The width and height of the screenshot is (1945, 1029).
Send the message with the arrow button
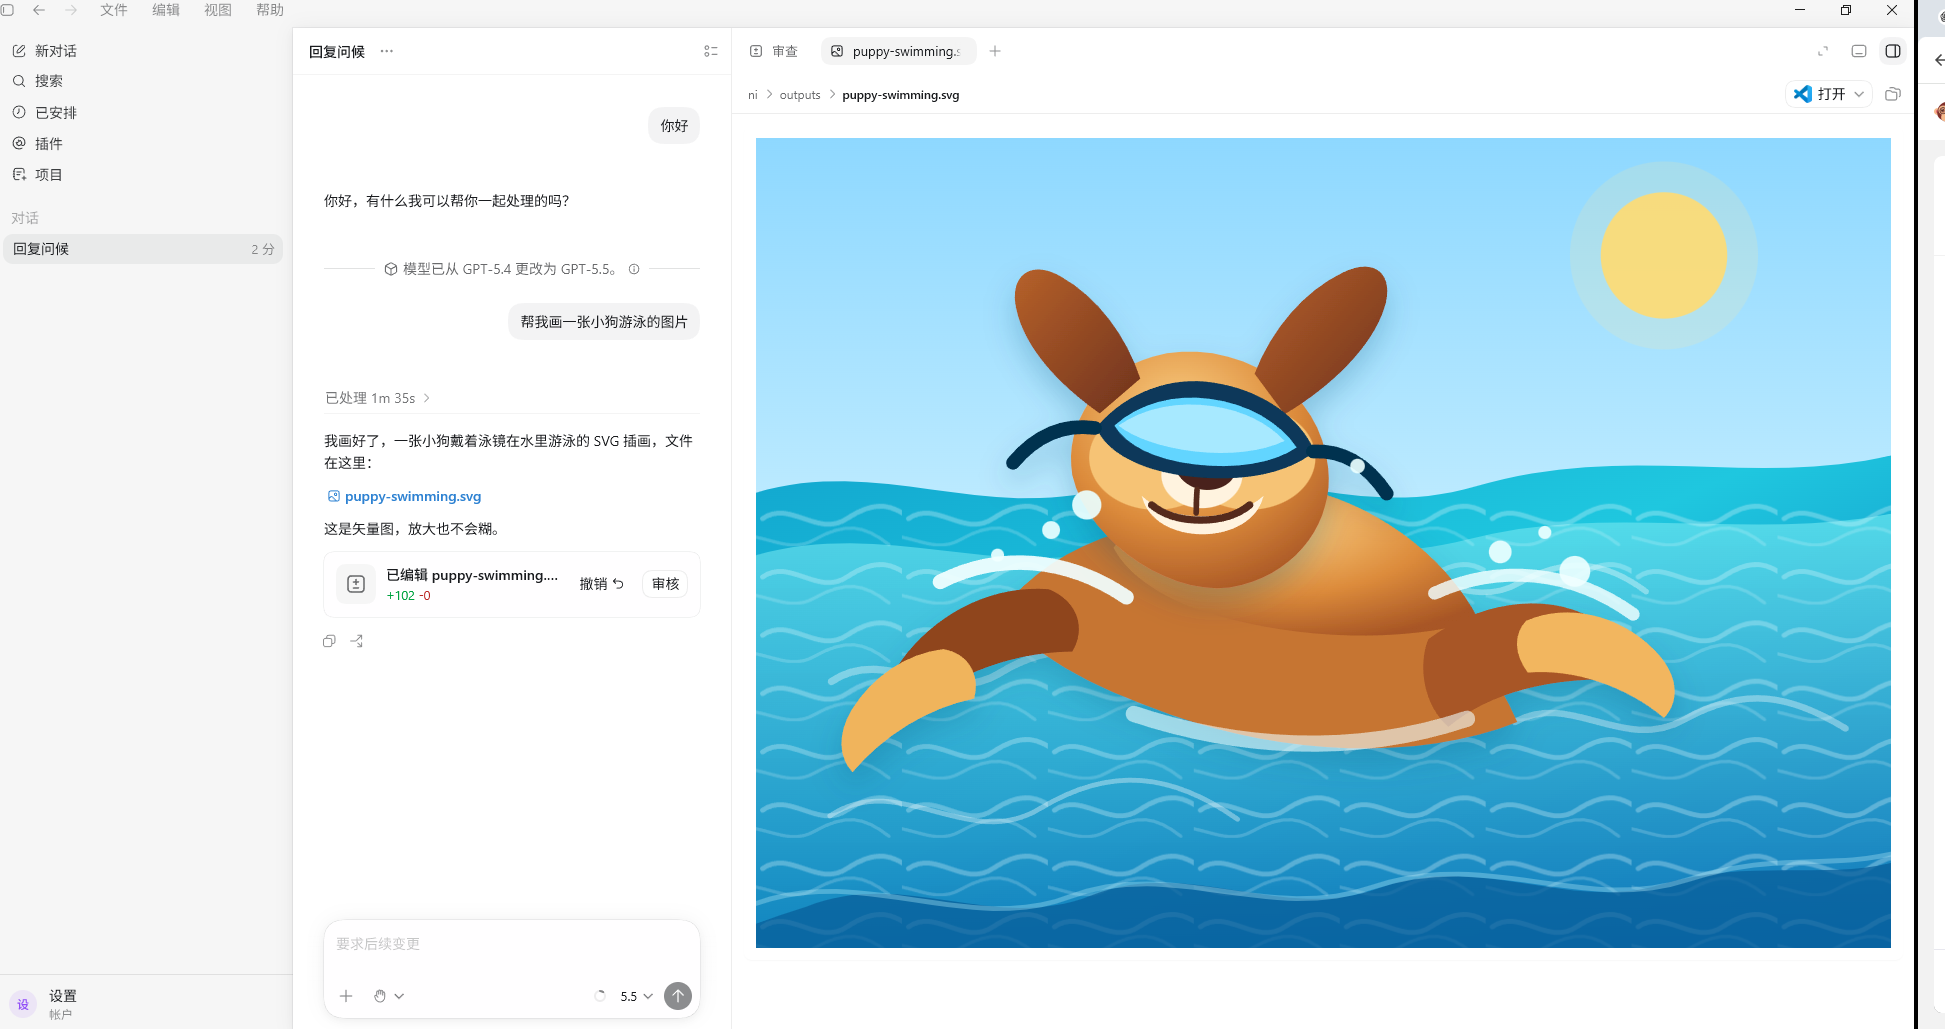(x=678, y=996)
